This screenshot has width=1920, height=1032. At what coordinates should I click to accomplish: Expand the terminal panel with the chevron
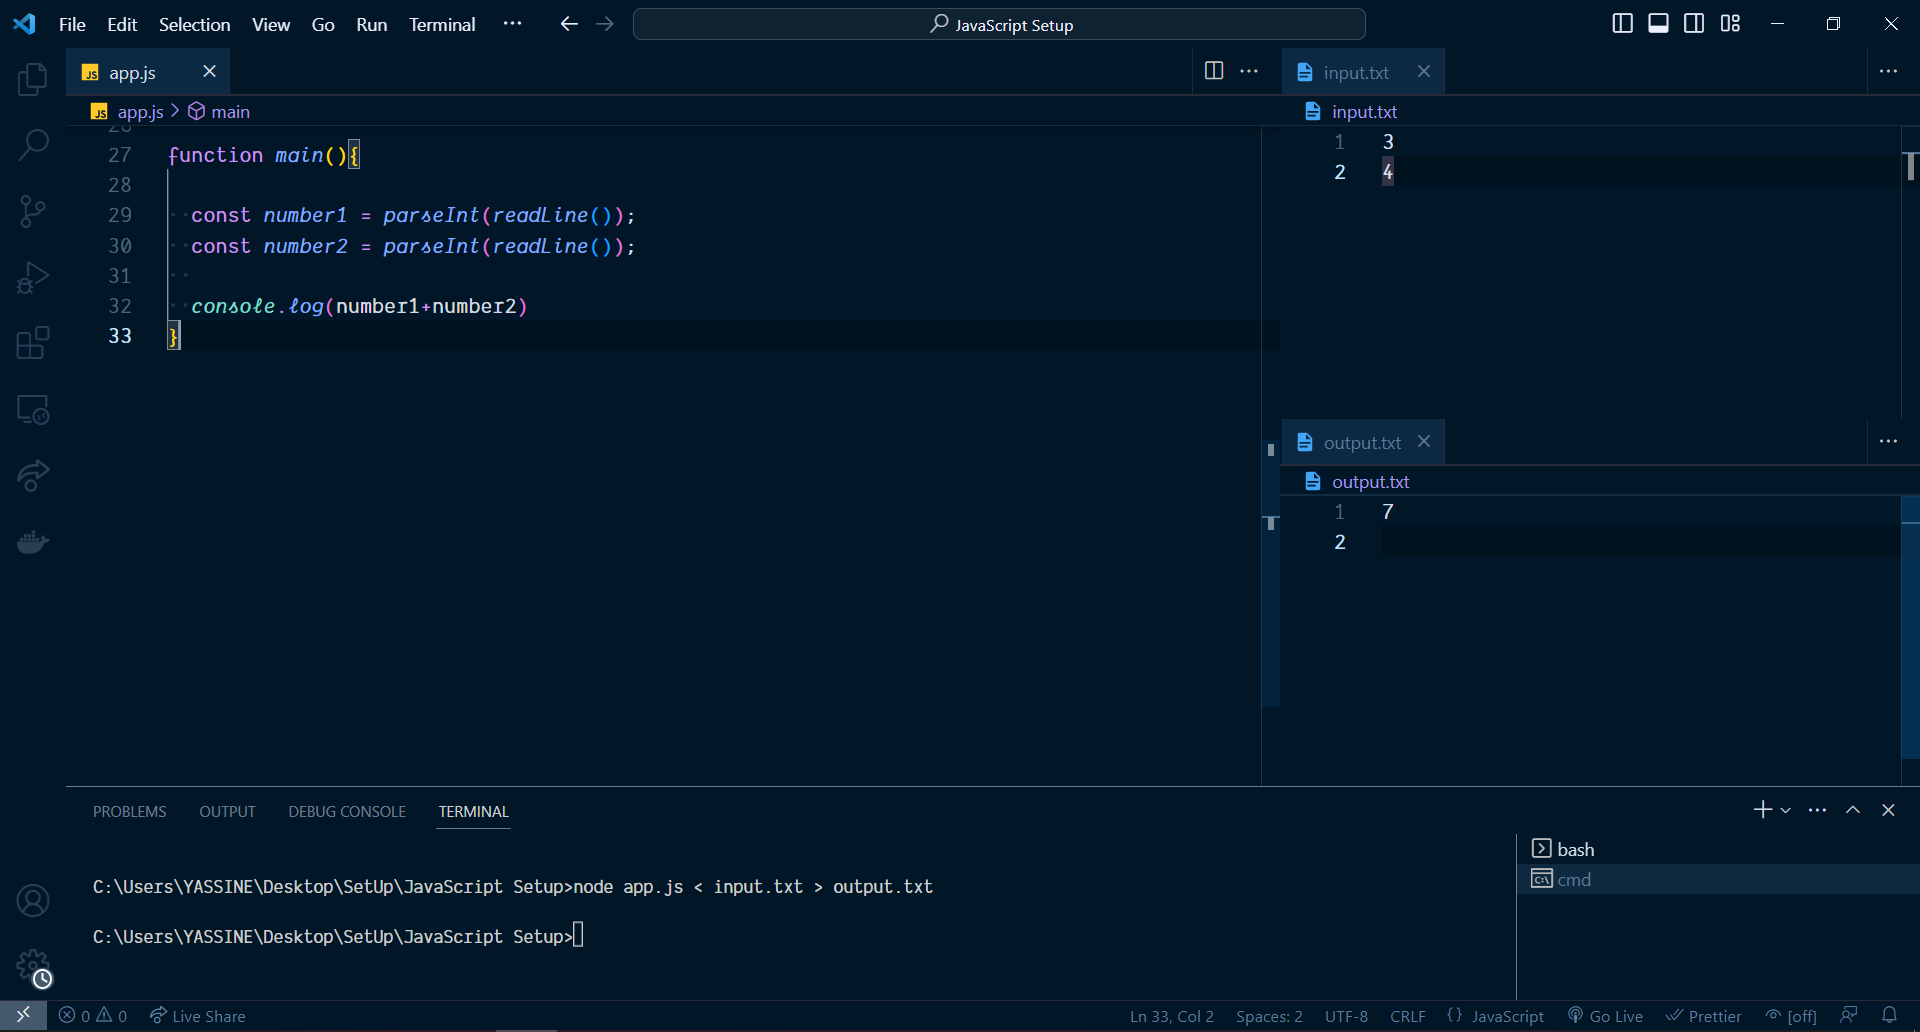click(x=1852, y=810)
